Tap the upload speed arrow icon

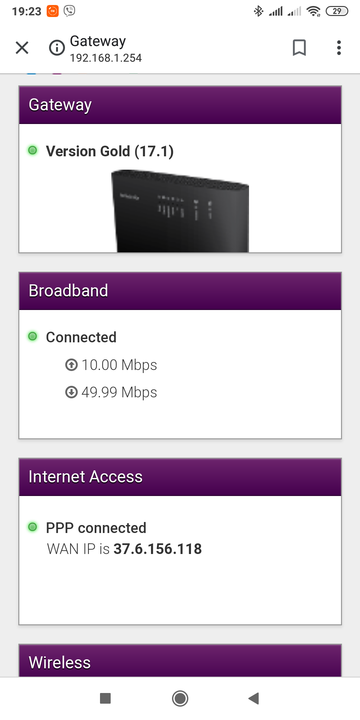tap(71, 365)
